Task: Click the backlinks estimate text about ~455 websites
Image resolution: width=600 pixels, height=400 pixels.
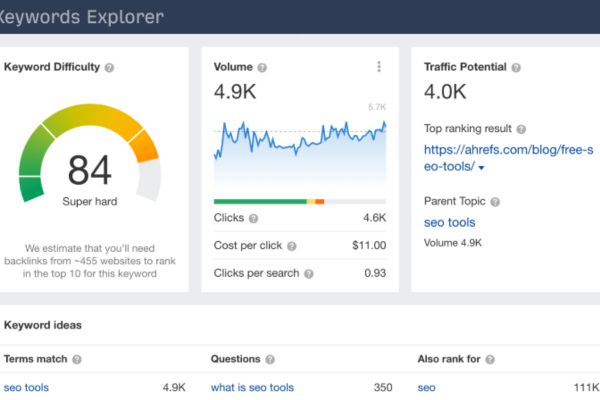Action: pyautogui.click(x=90, y=261)
